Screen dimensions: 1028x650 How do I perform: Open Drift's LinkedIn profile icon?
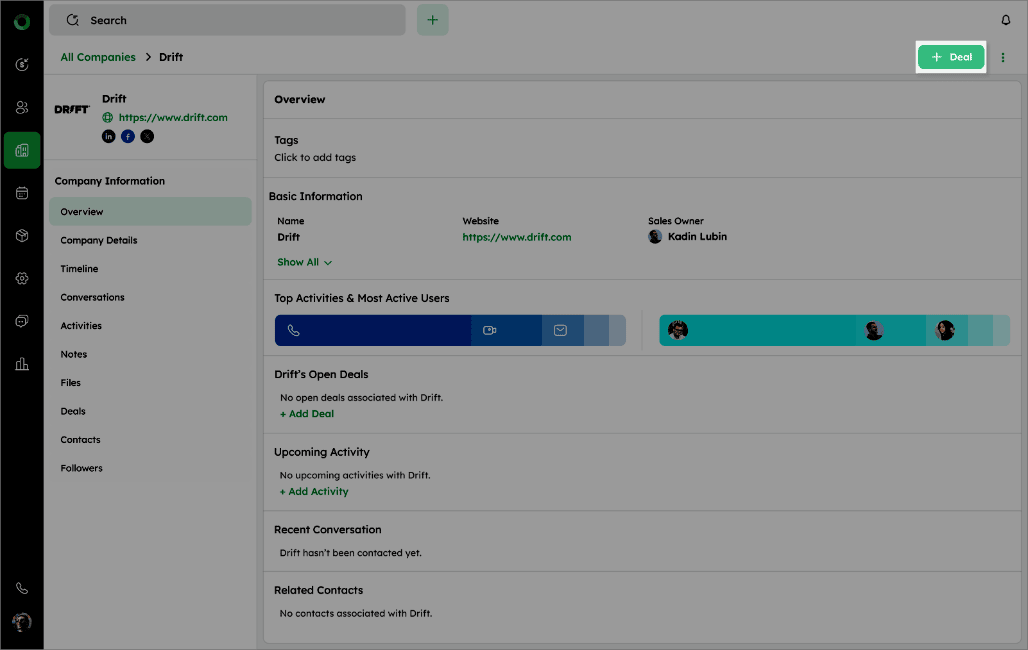point(109,136)
